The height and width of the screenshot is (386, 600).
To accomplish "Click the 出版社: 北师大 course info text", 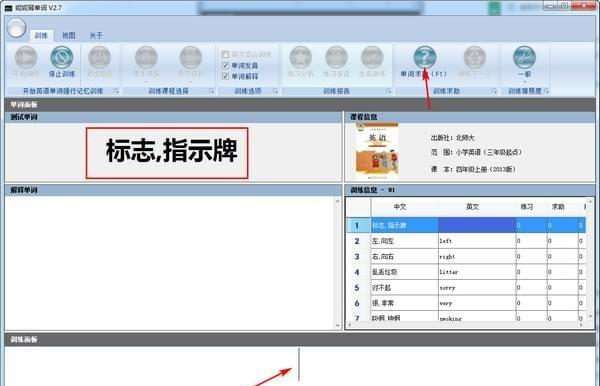I will click(453, 138).
